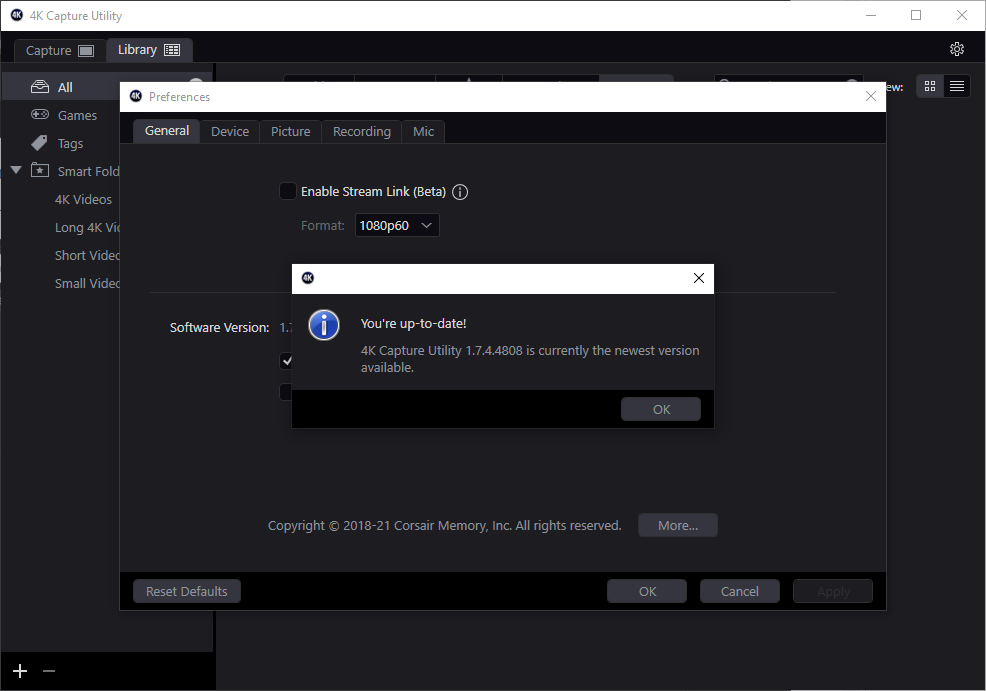Switch to Picture preferences tab
Viewport: 986px width, 691px height.
291,131
